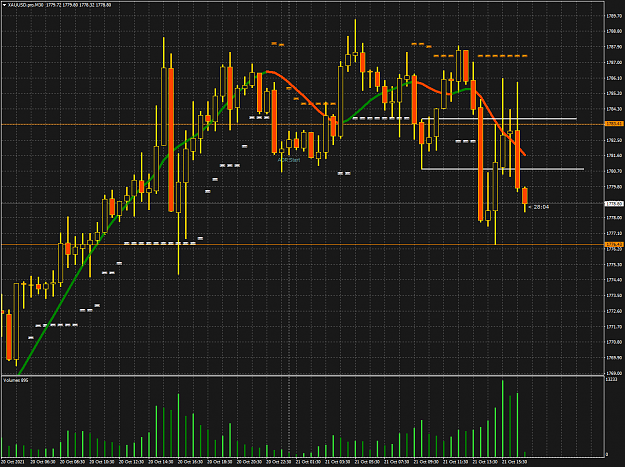Click the 21 Oct 15:30 time axis label
This screenshot has height=467, width=625.
pos(515,462)
